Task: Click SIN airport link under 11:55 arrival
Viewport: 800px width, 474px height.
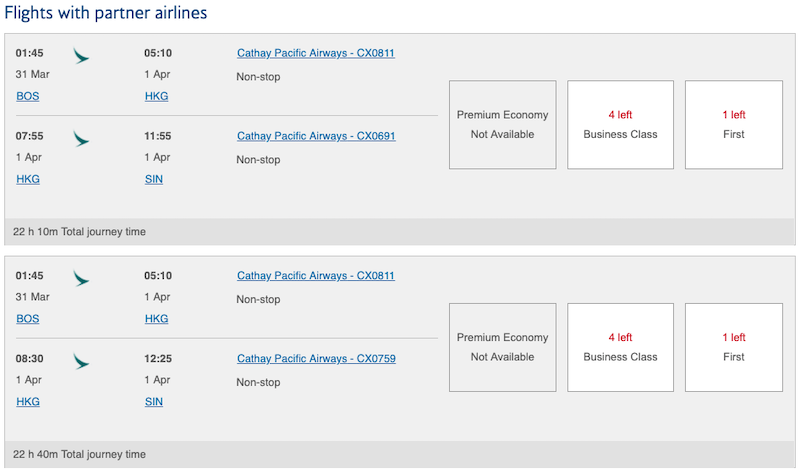Action: (x=154, y=179)
